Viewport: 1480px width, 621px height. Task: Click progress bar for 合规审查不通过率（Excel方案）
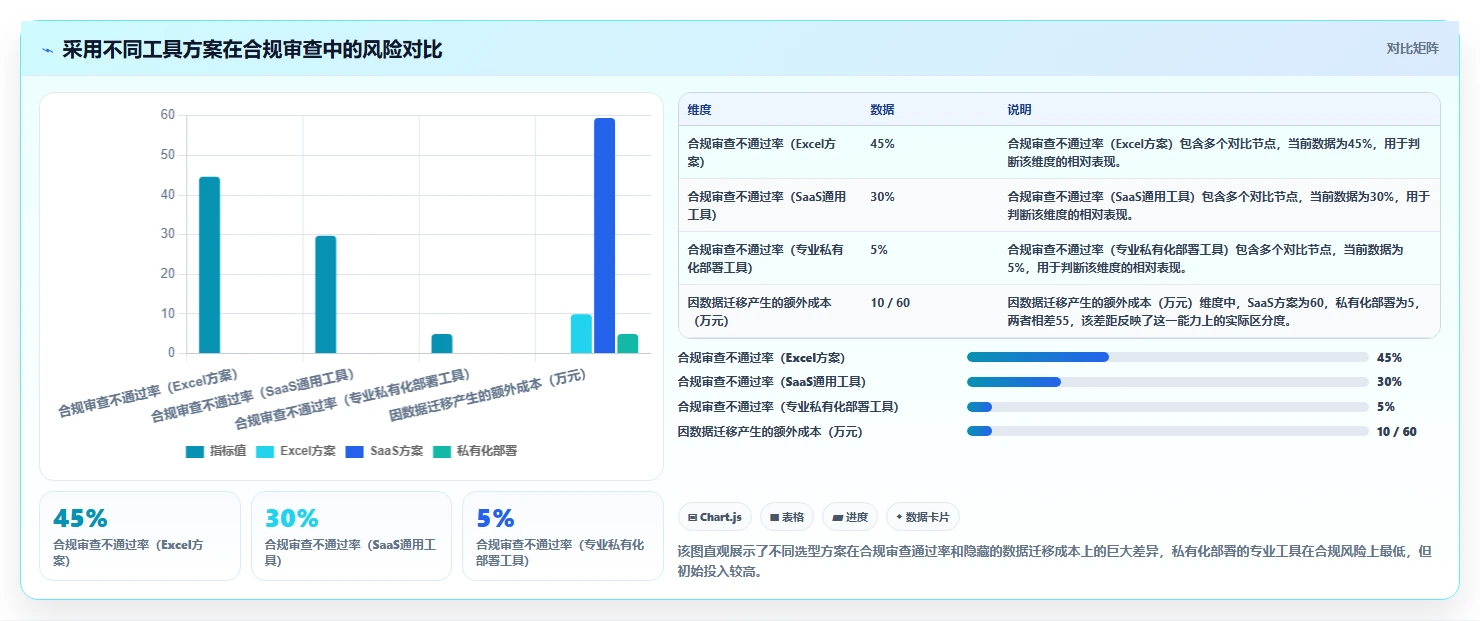coord(1167,357)
